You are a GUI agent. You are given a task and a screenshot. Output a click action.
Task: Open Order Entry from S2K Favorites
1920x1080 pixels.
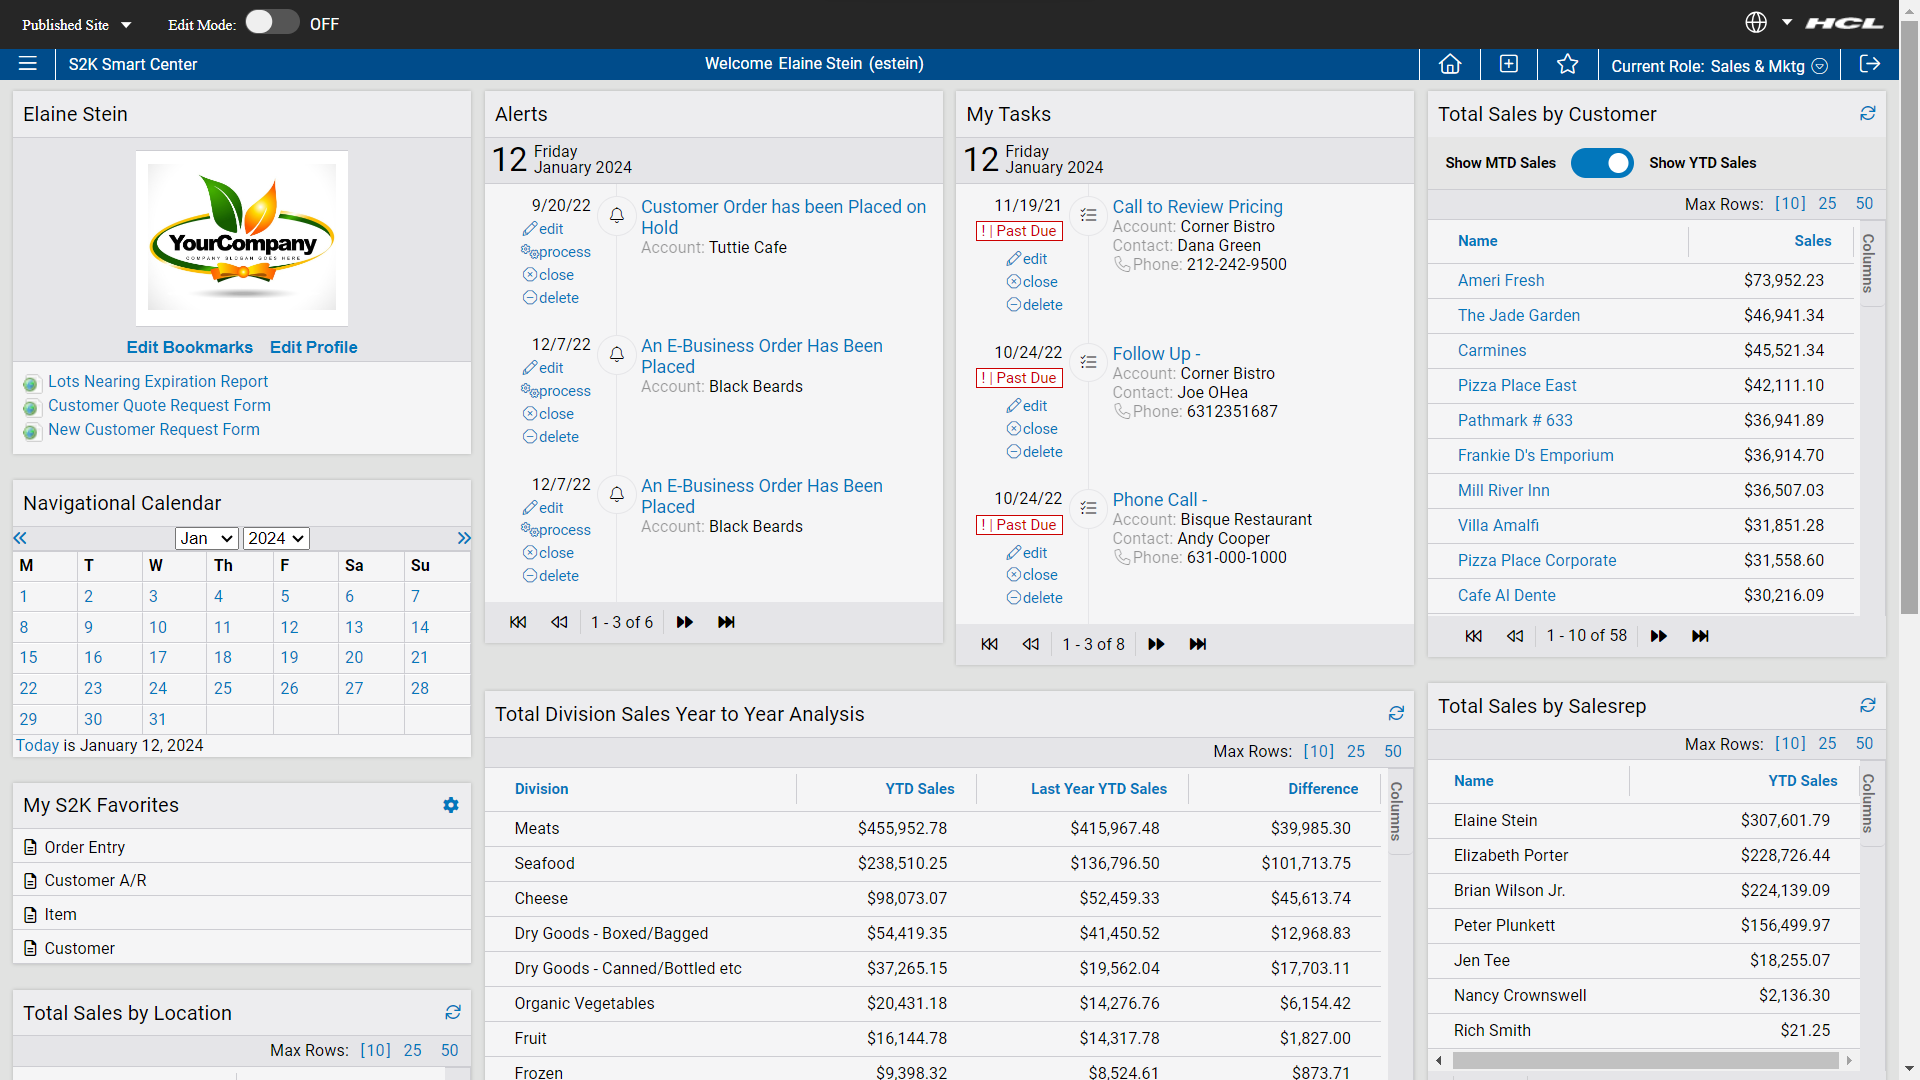click(x=84, y=847)
